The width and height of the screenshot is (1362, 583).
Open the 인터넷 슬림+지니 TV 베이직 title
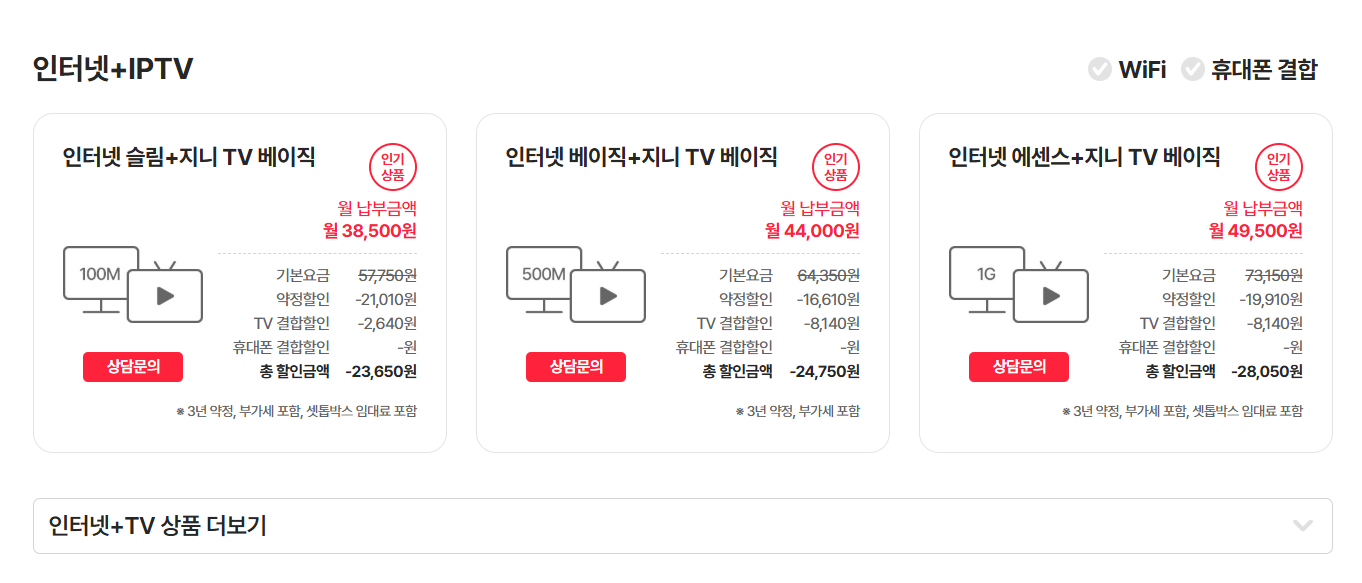[x=189, y=157]
